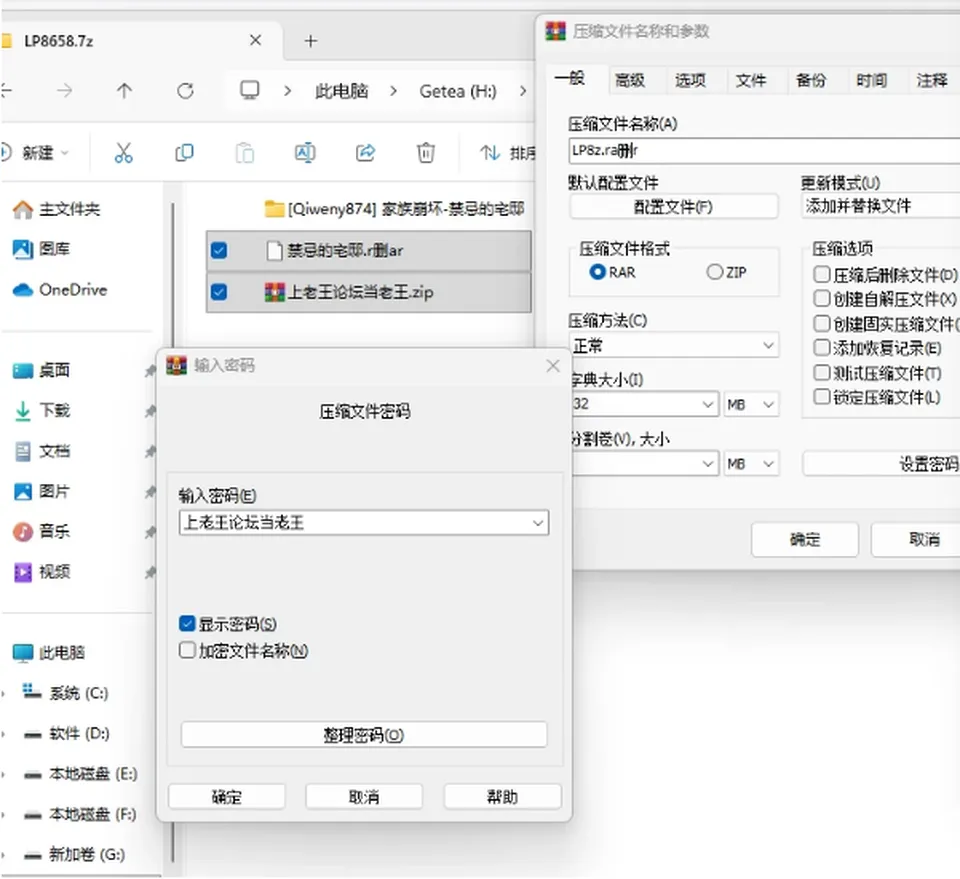Enable 压缩后删除文件 option
The image size is (960, 879).
tap(822, 274)
